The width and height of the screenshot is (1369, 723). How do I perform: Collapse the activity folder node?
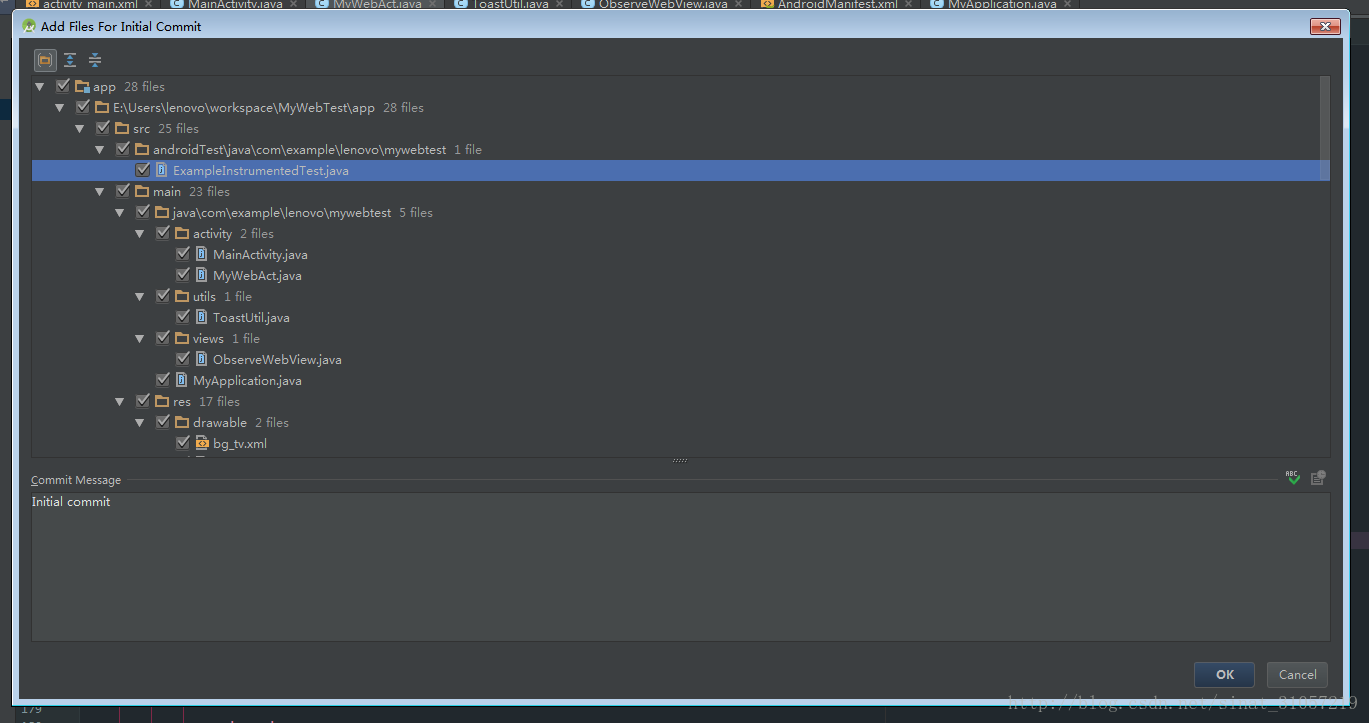pos(140,234)
